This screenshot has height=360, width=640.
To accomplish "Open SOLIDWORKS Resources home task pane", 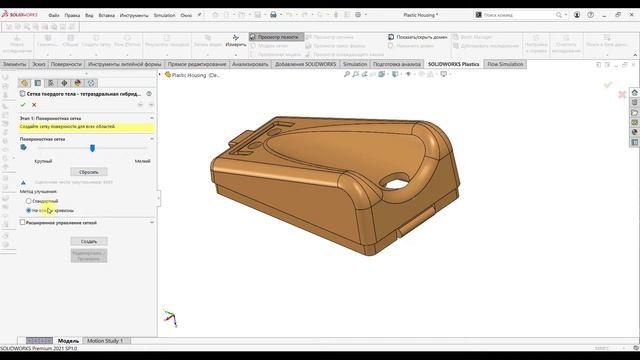I will 634,93.
